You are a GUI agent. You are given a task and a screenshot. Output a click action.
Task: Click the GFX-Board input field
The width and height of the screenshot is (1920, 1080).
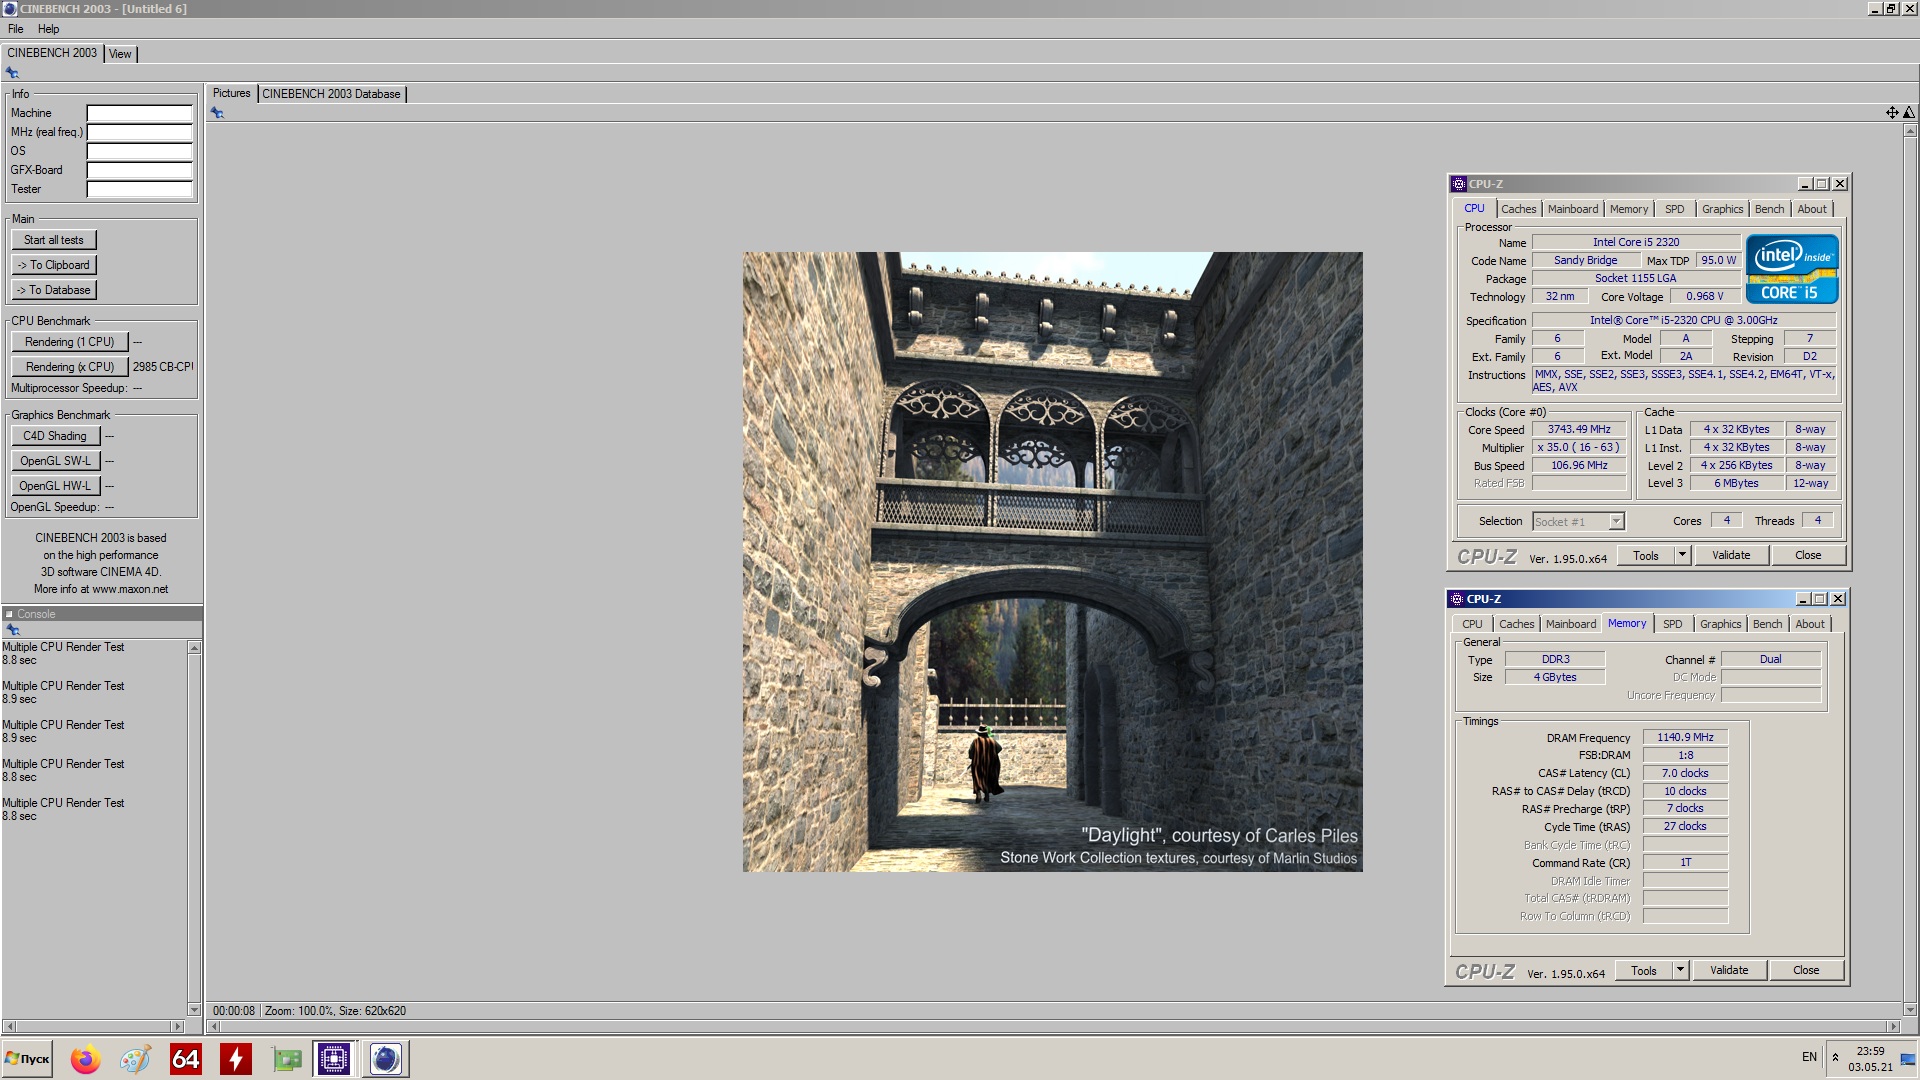click(139, 170)
